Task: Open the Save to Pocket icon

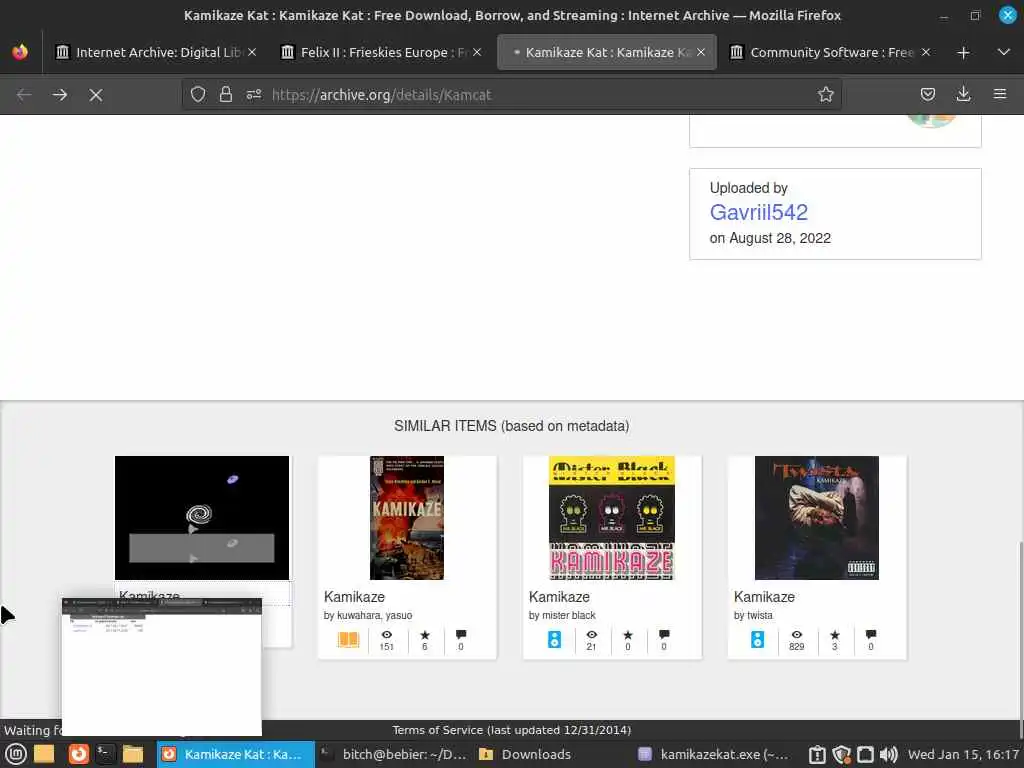Action: click(x=927, y=95)
